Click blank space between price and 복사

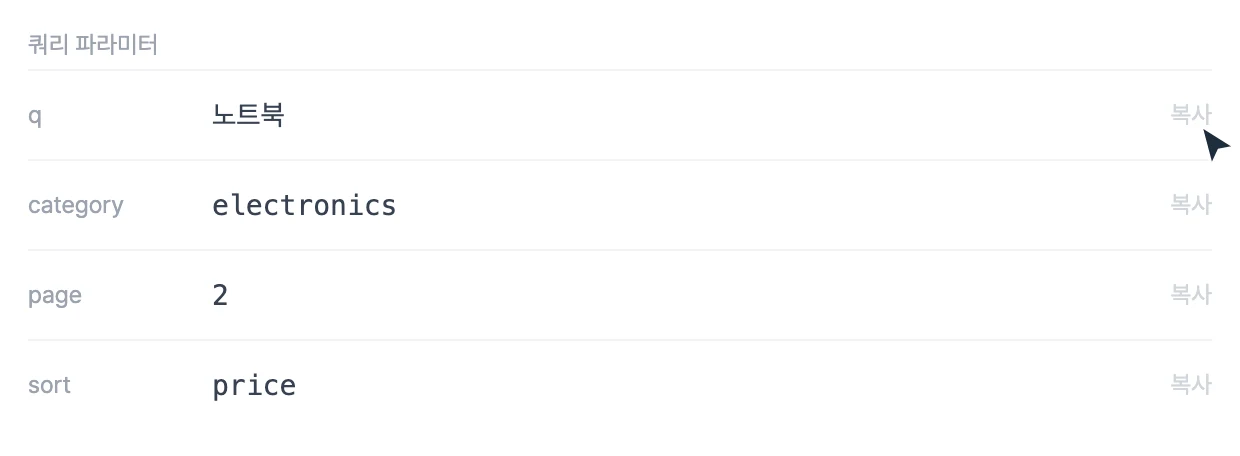coord(733,385)
